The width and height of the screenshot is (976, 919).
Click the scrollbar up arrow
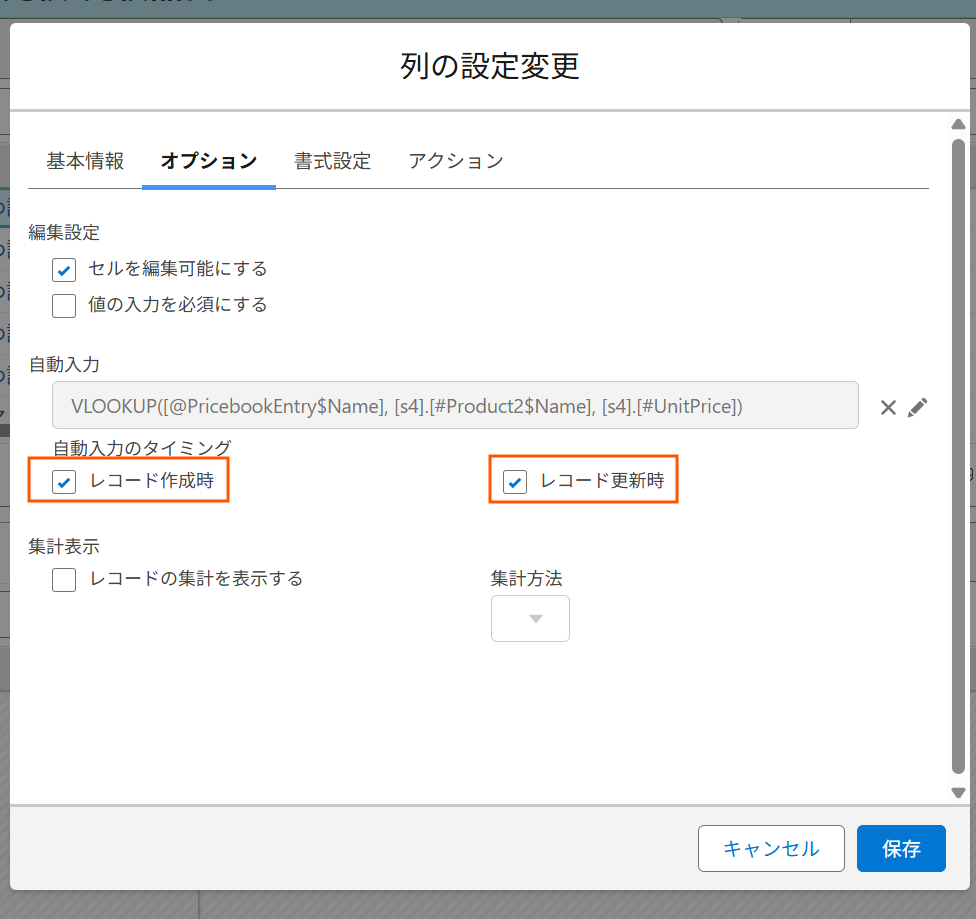959,124
